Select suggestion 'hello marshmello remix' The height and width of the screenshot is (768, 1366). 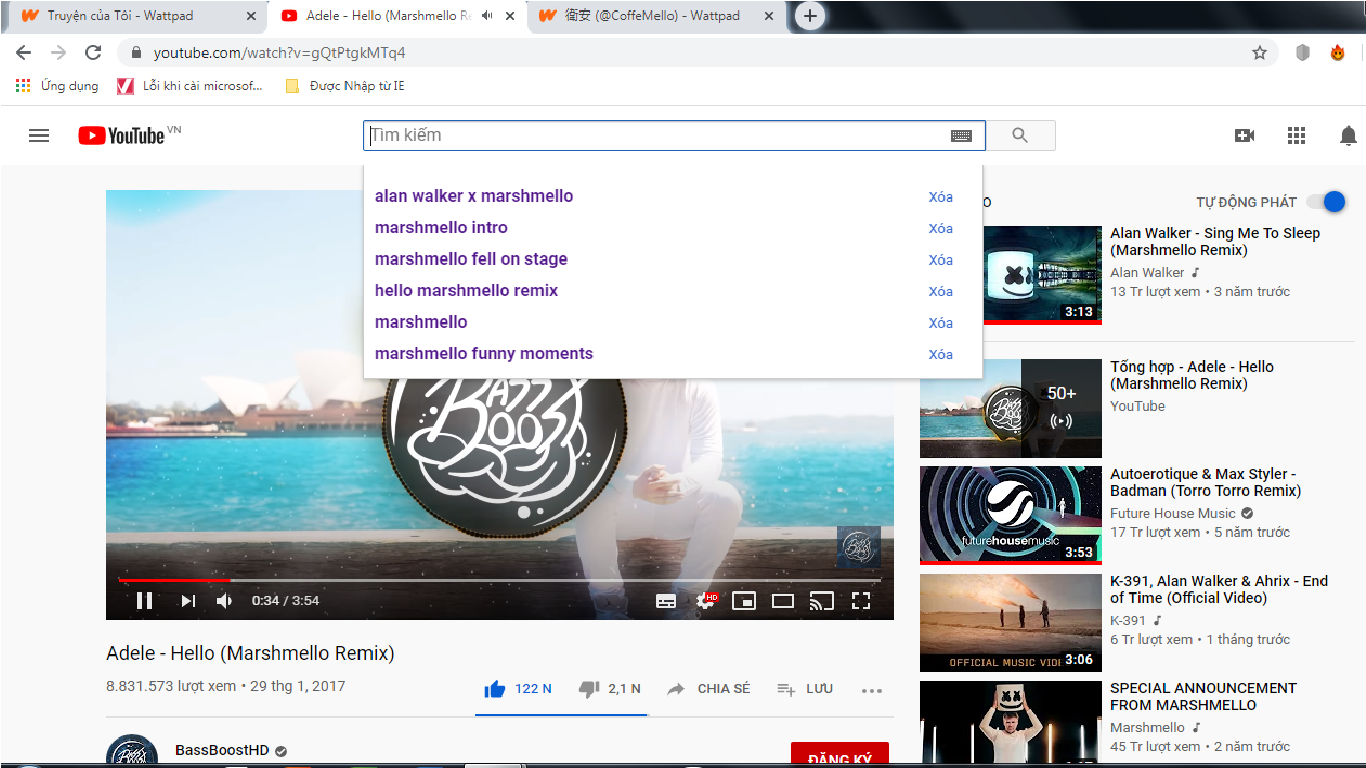pyautogui.click(x=466, y=290)
